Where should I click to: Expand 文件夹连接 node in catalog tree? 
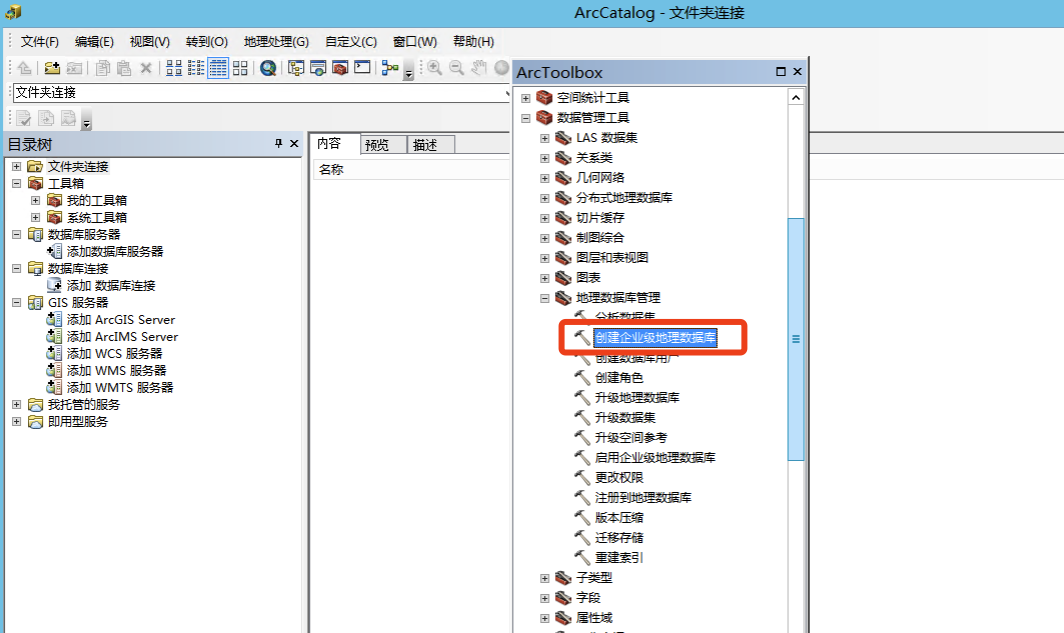17,166
